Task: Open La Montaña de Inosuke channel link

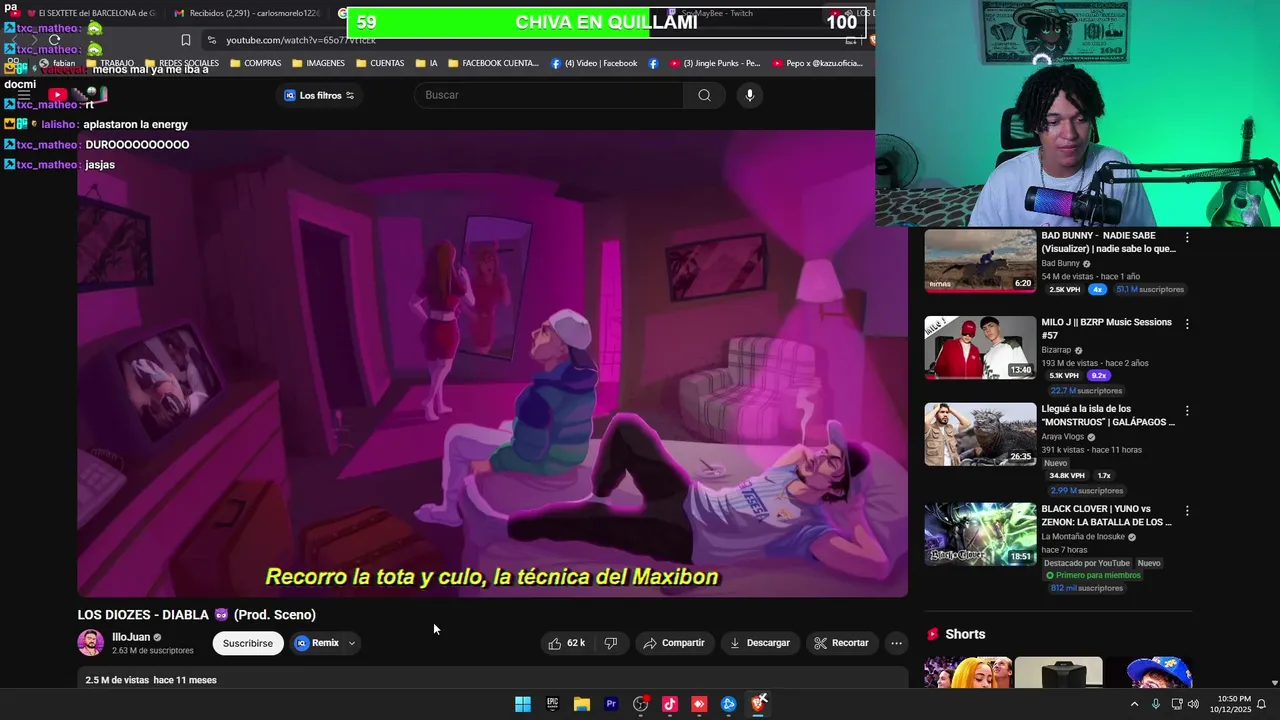Action: [1084, 537]
